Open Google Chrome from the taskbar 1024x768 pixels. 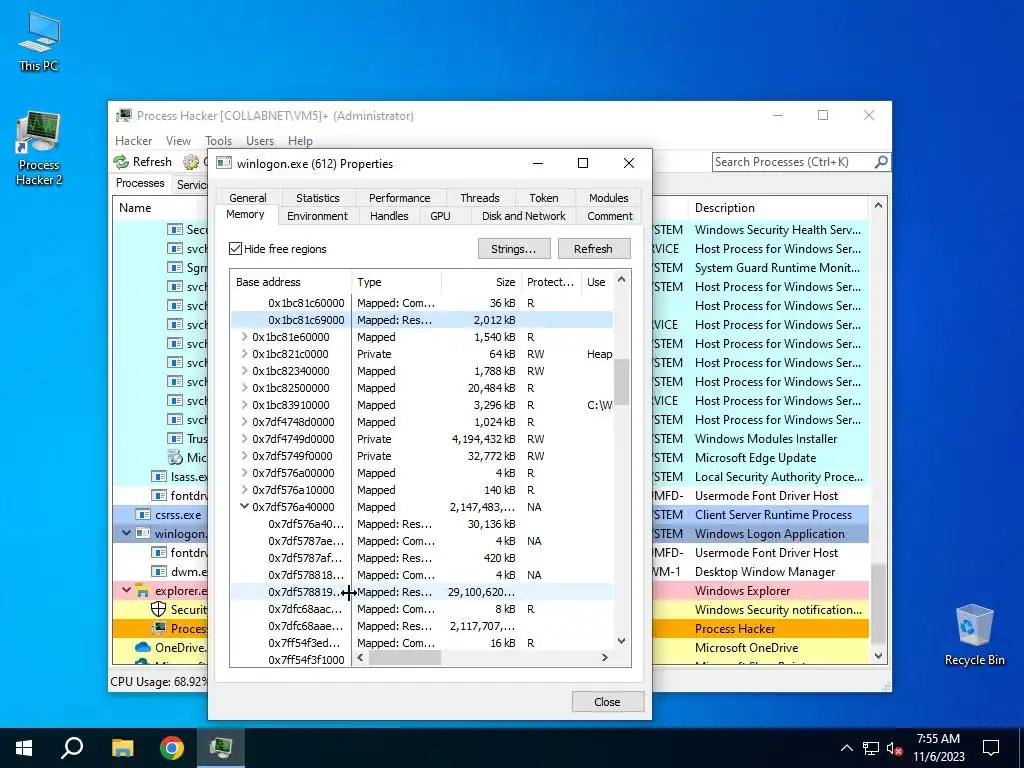pyautogui.click(x=172, y=748)
